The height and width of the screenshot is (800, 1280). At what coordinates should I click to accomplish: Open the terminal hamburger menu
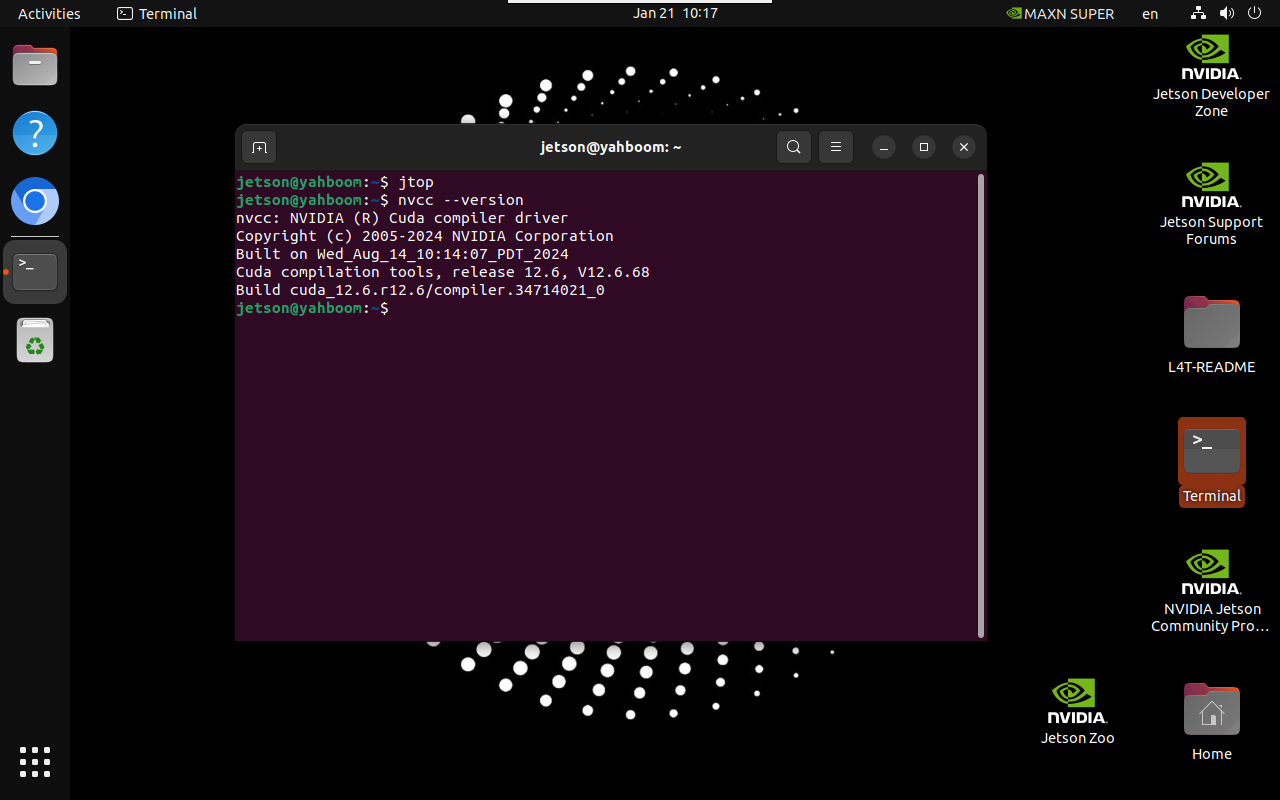tap(836, 147)
